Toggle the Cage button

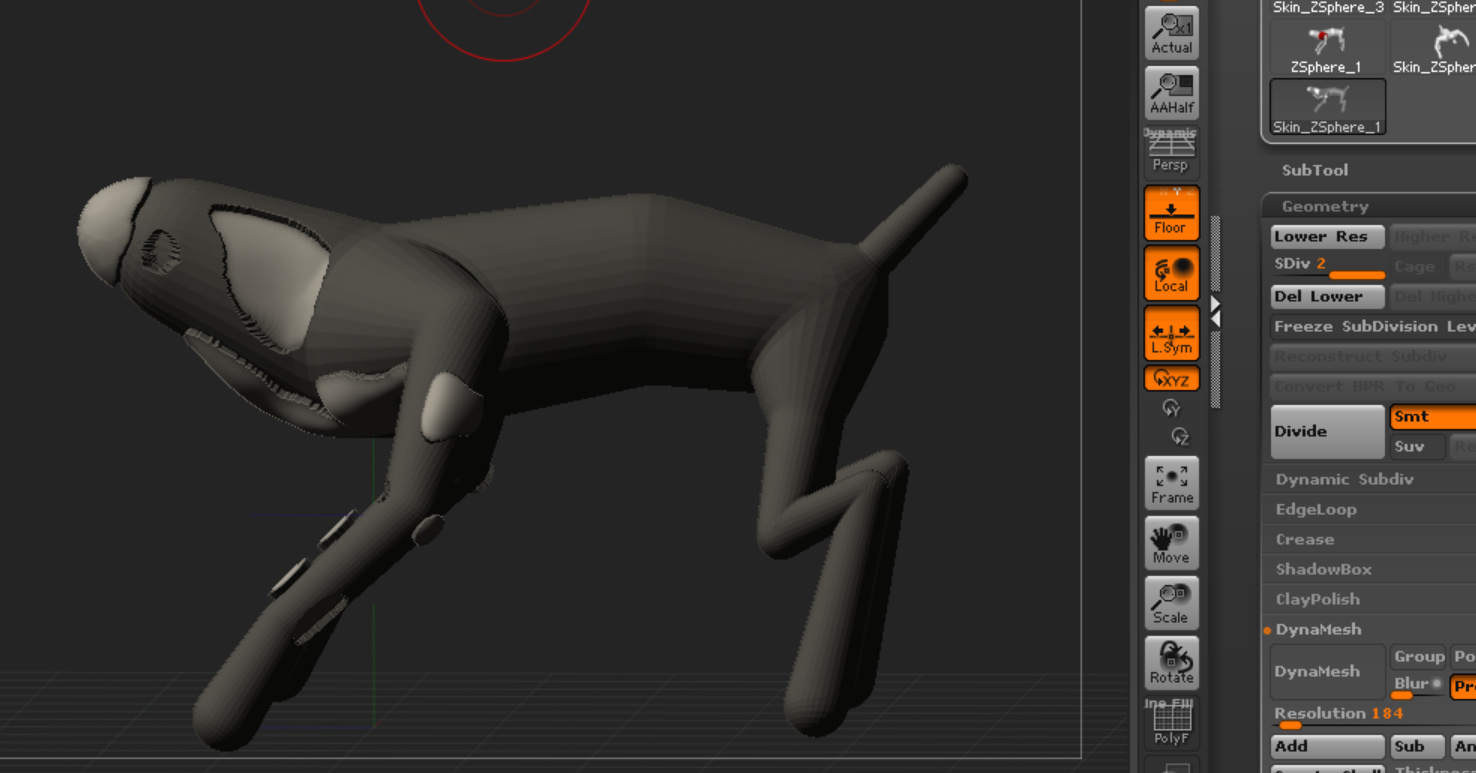click(x=1414, y=266)
